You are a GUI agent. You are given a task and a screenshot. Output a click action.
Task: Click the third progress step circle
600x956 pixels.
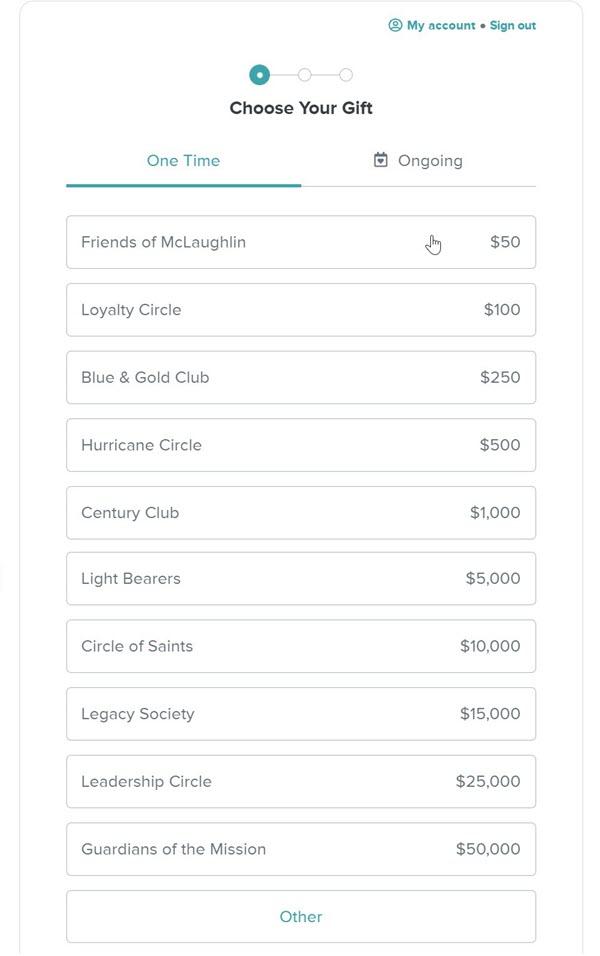346,75
